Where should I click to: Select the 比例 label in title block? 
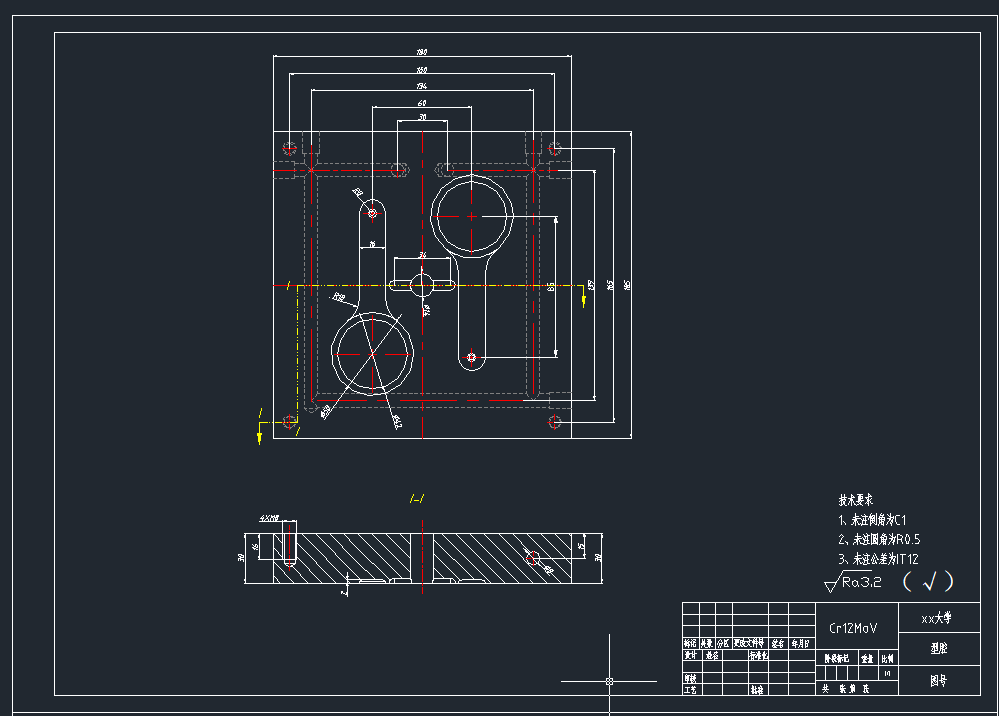pyautogui.click(x=888, y=659)
